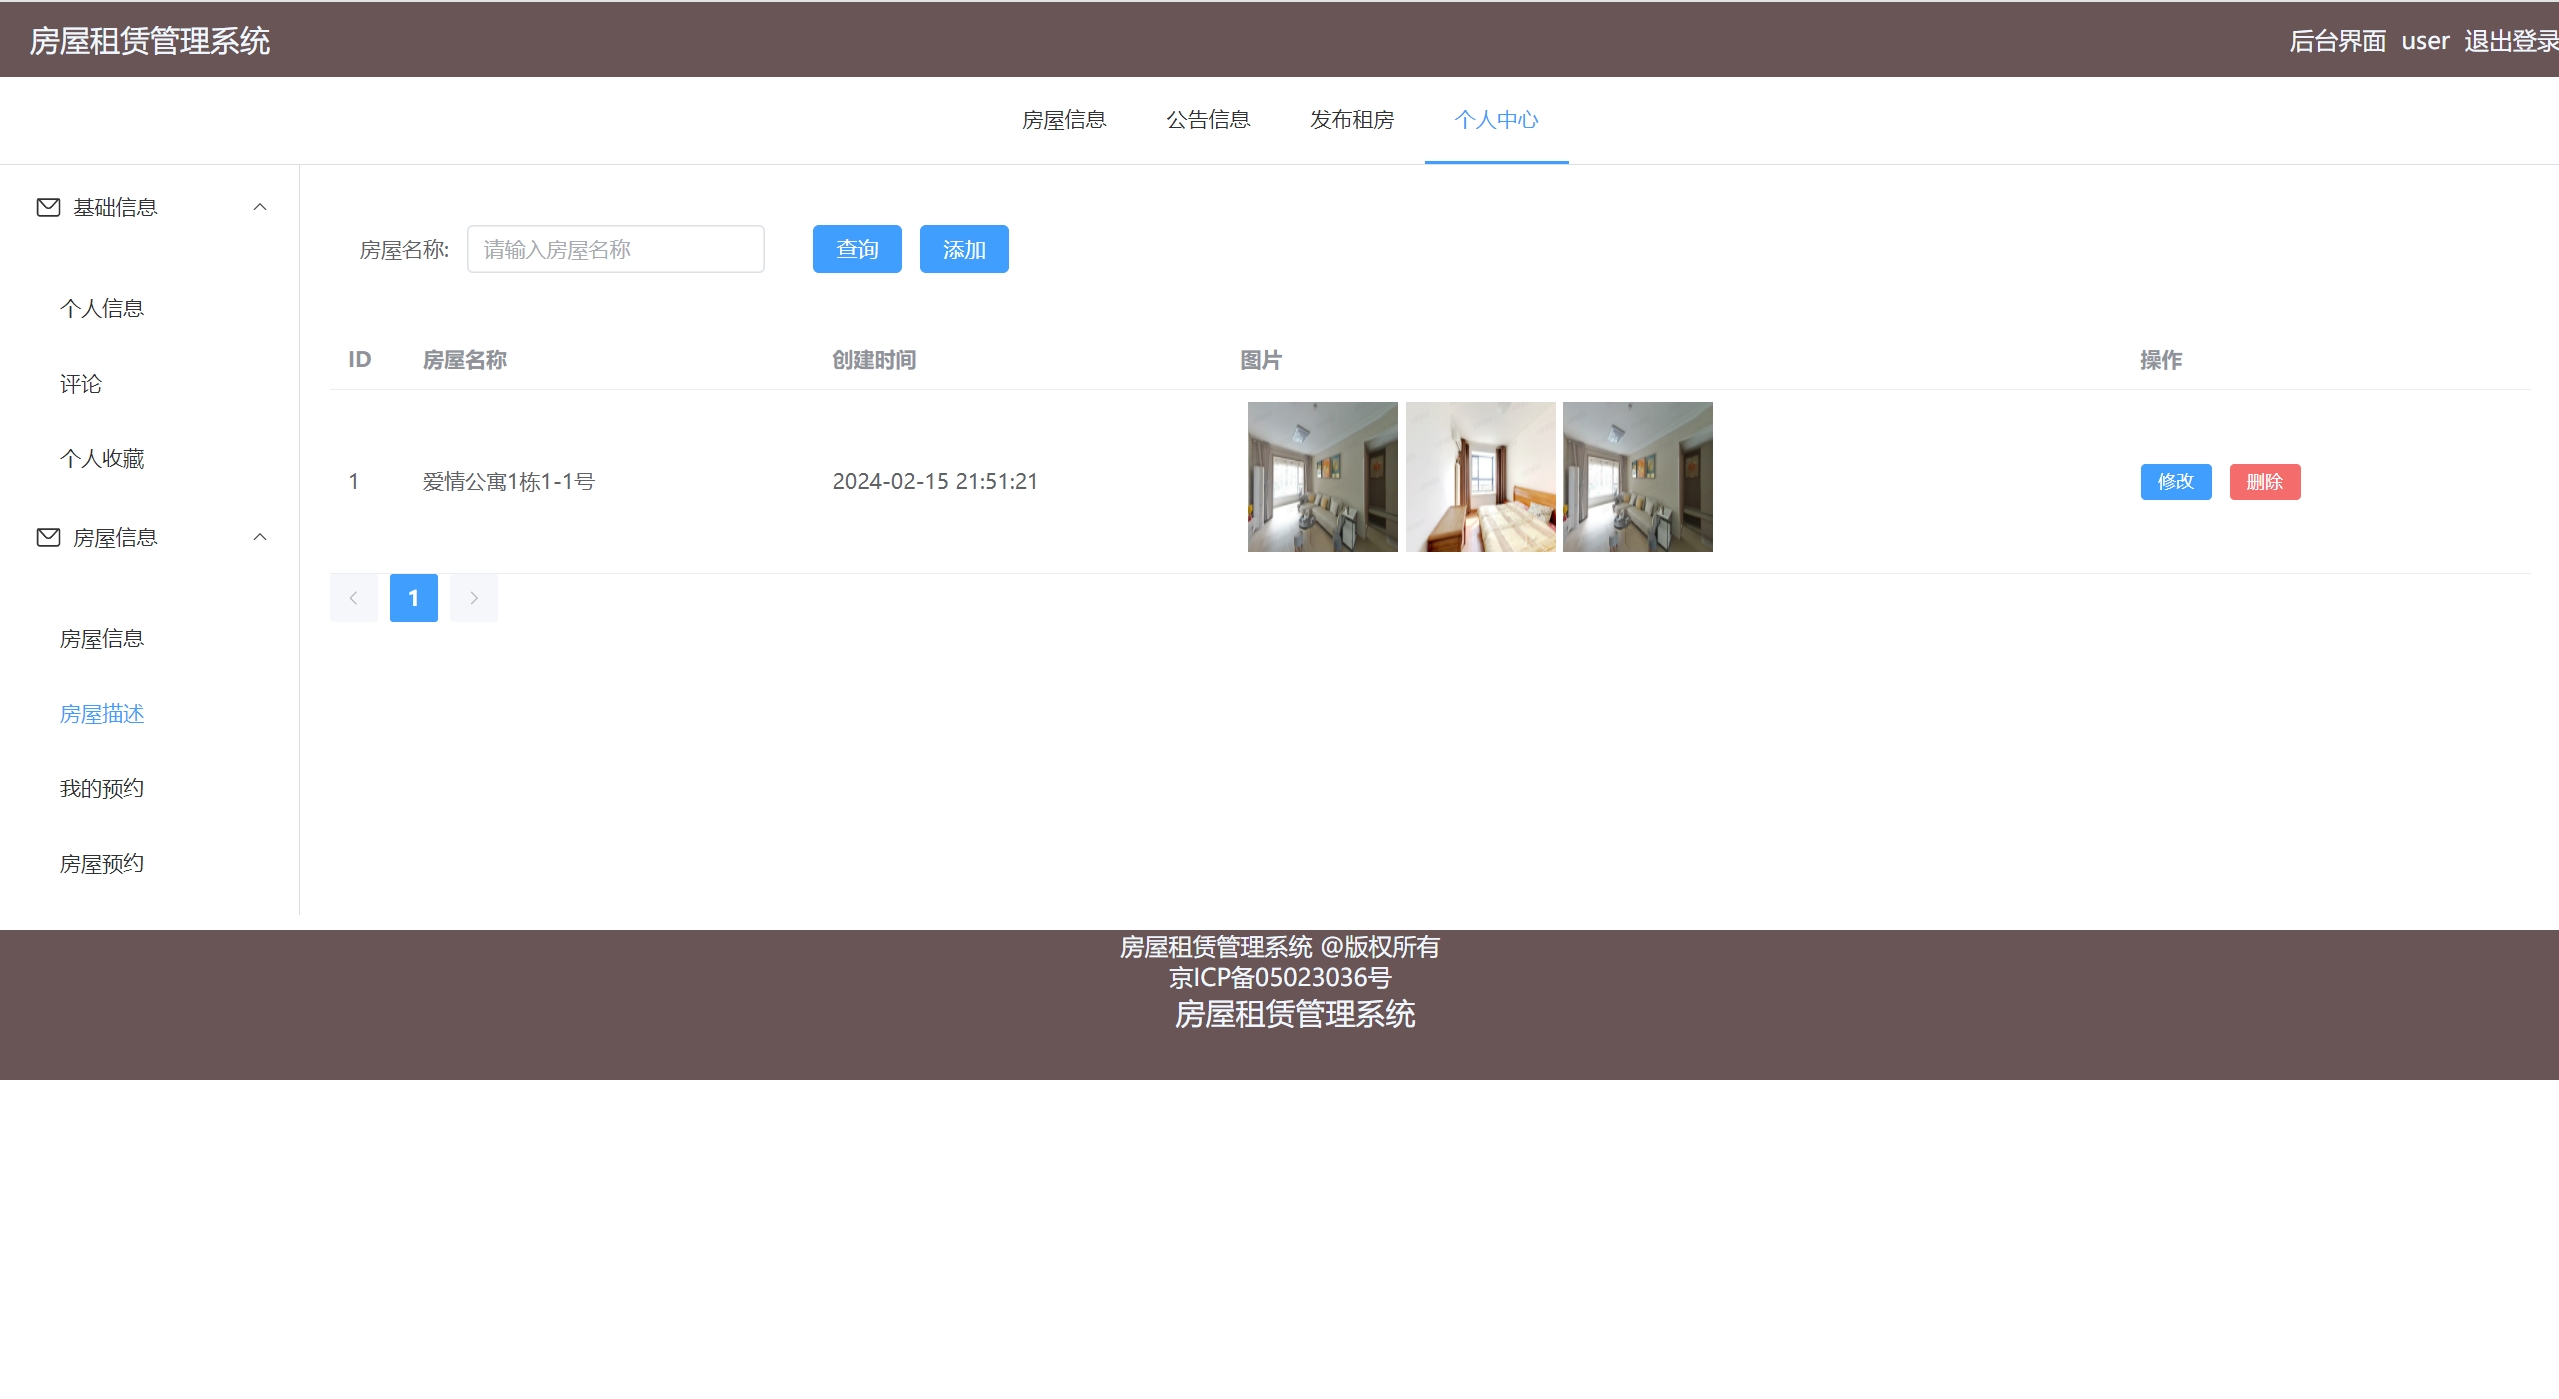Open the bedroom thumbnail image
Screen dimensions: 2559x1399
(x=1480, y=477)
